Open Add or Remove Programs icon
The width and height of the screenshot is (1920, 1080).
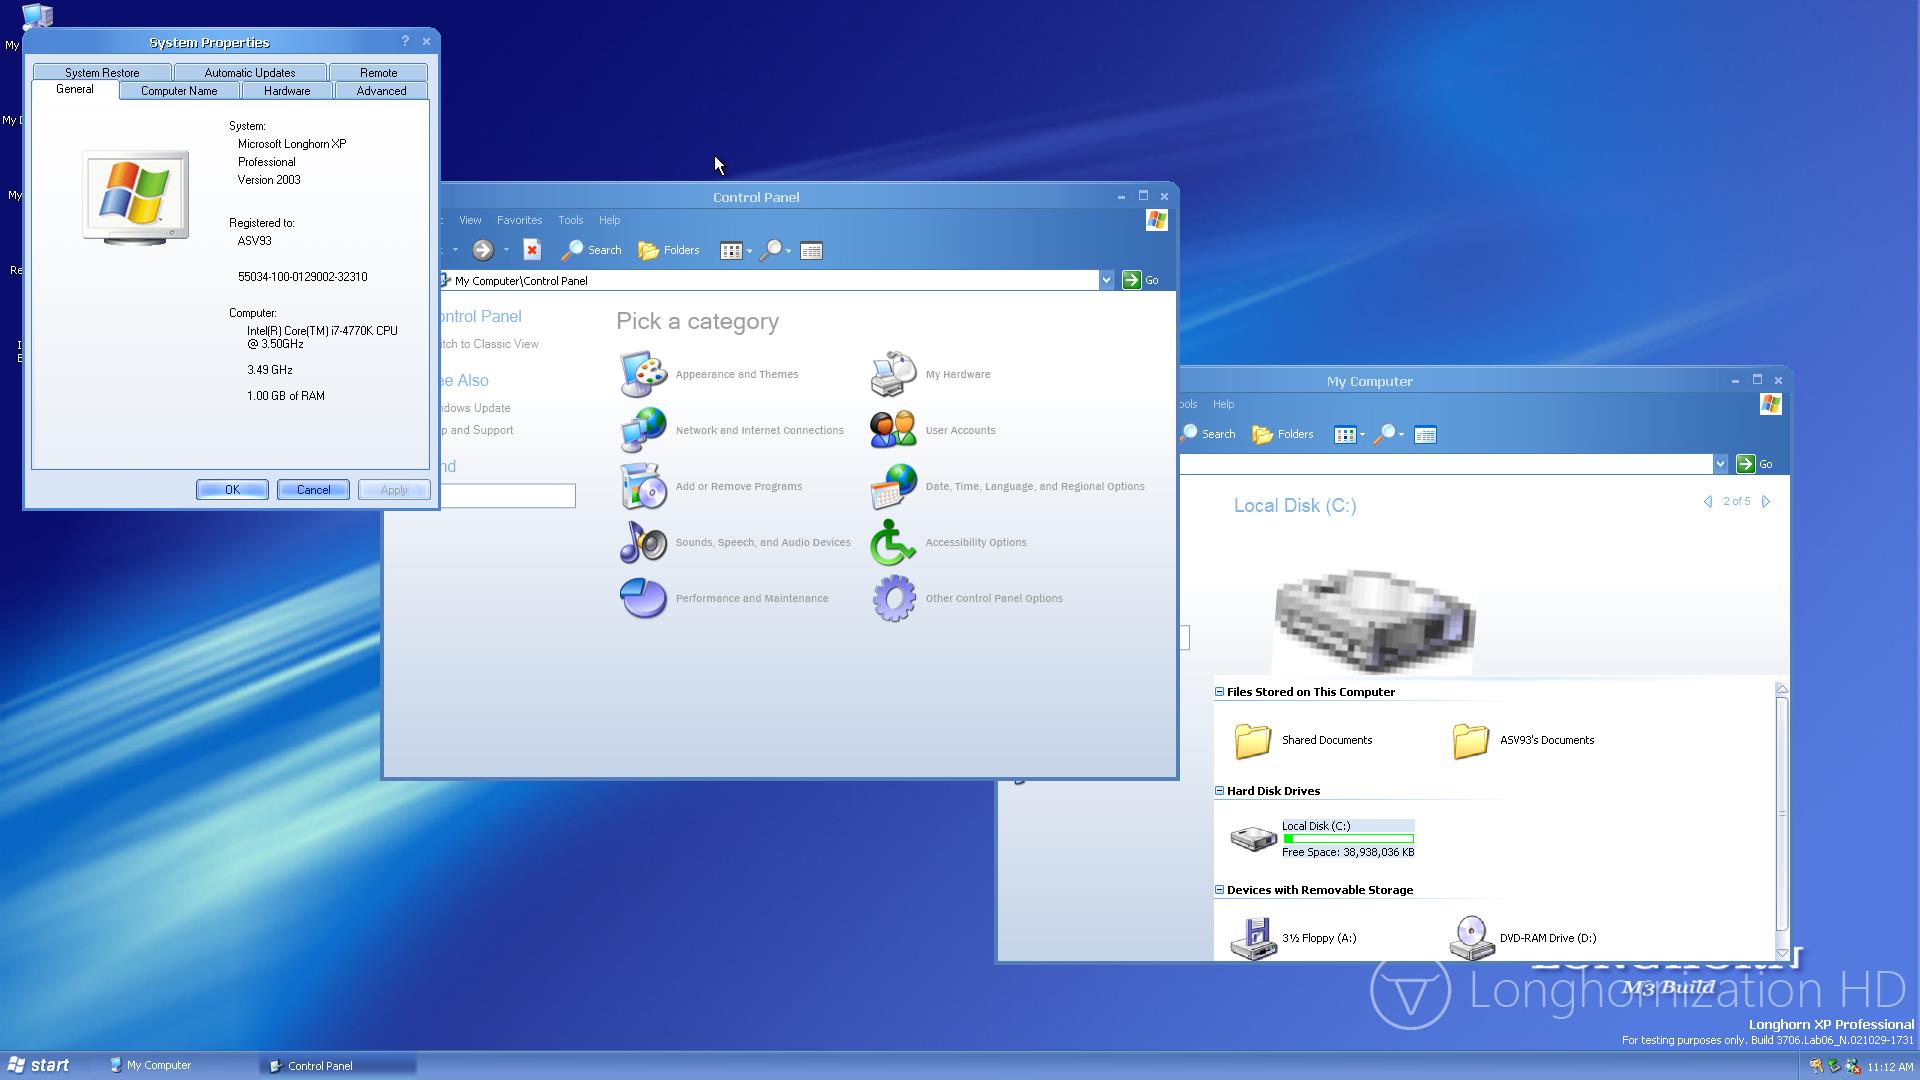pyautogui.click(x=643, y=487)
